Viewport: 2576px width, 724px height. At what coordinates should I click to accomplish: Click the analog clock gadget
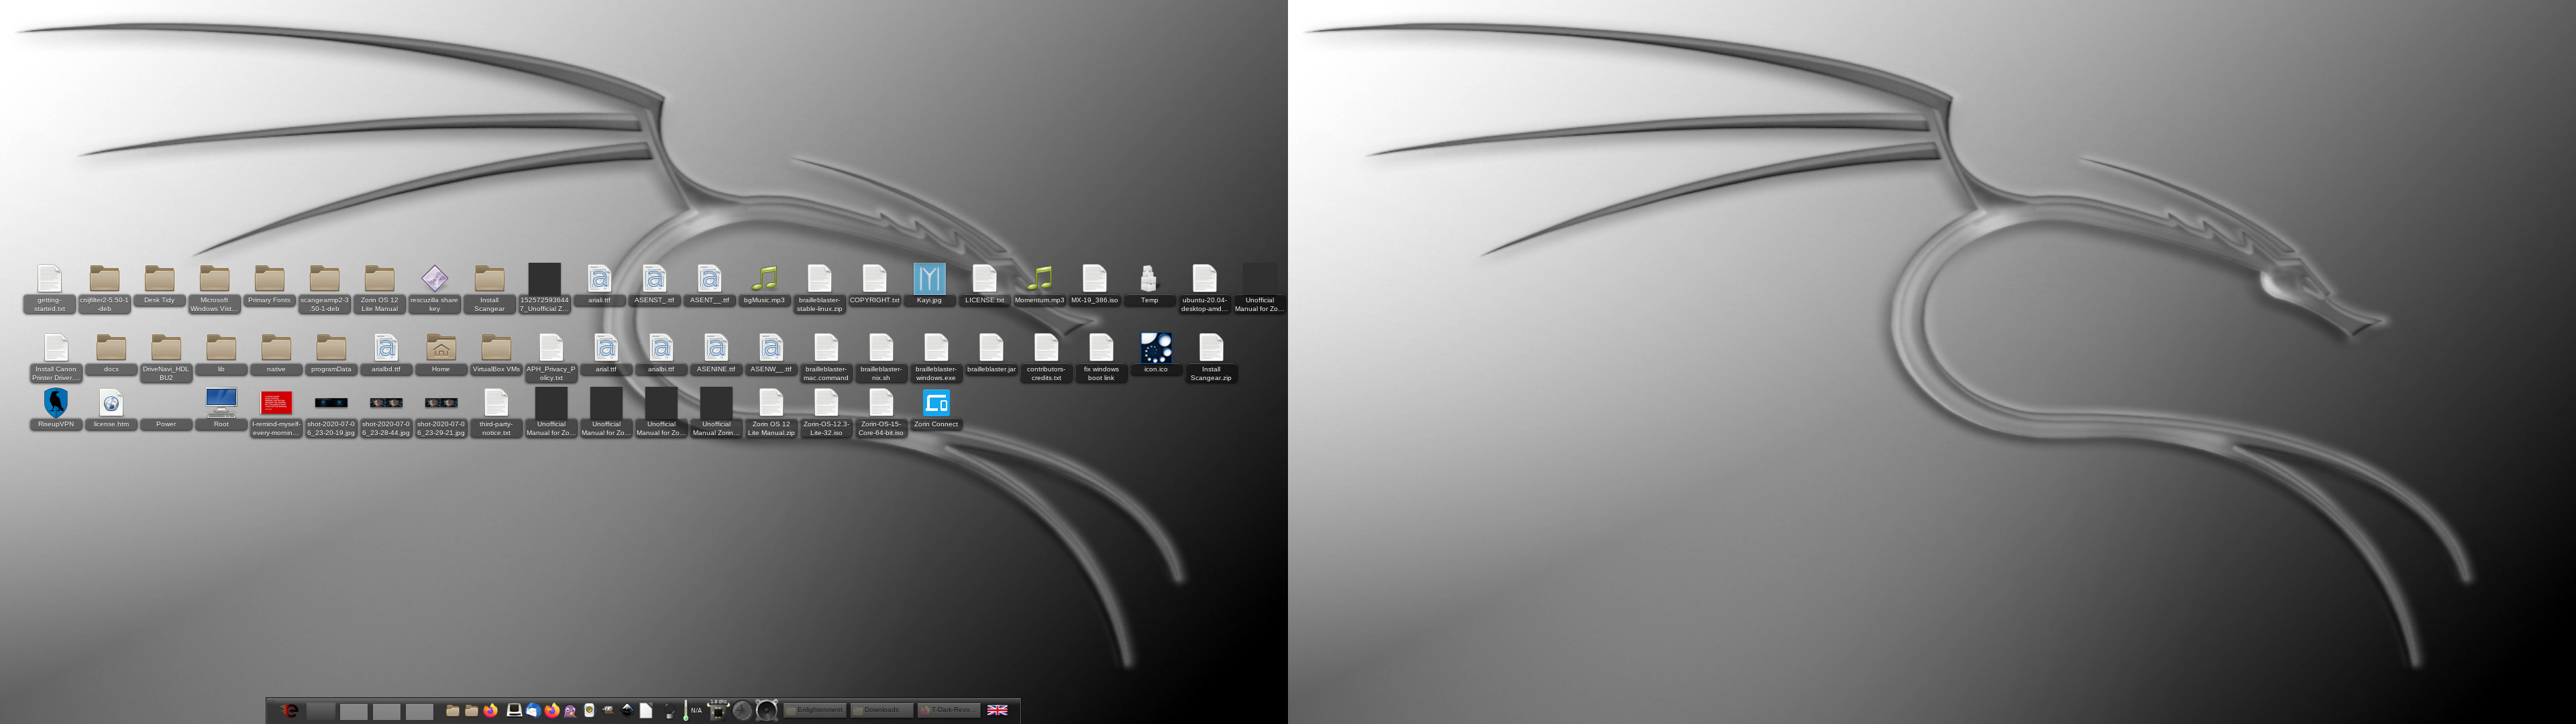coord(742,710)
